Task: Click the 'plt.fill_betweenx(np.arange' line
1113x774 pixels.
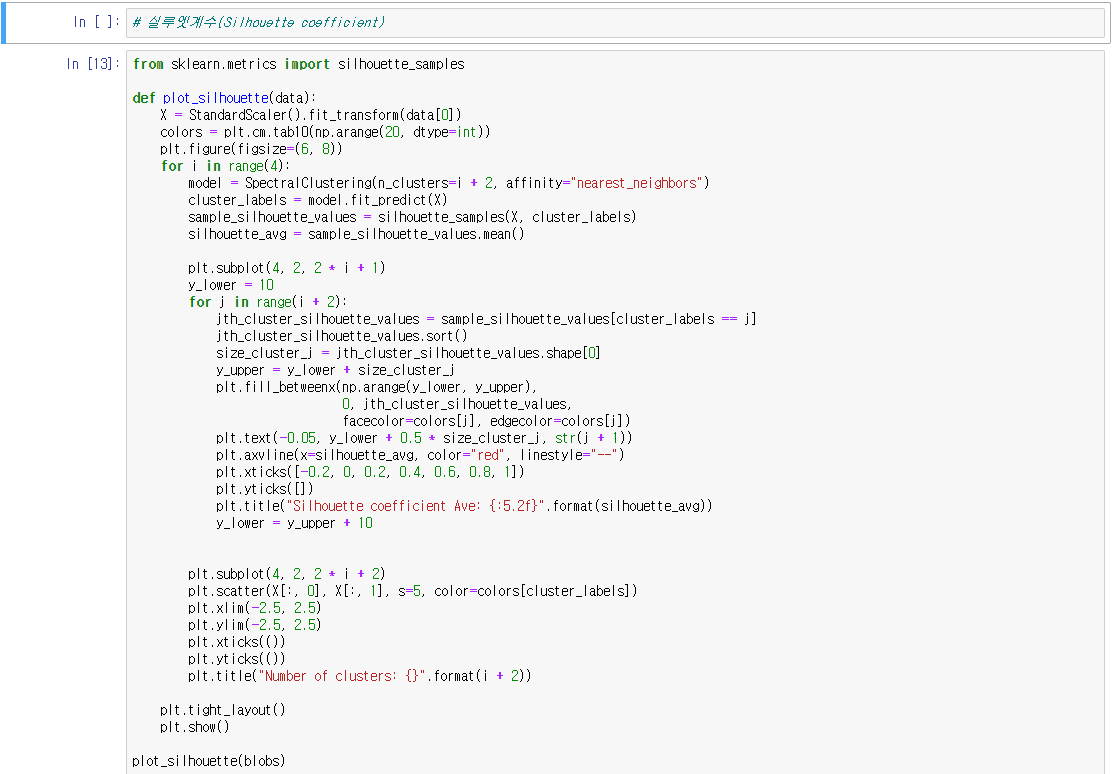Action: (377, 388)
